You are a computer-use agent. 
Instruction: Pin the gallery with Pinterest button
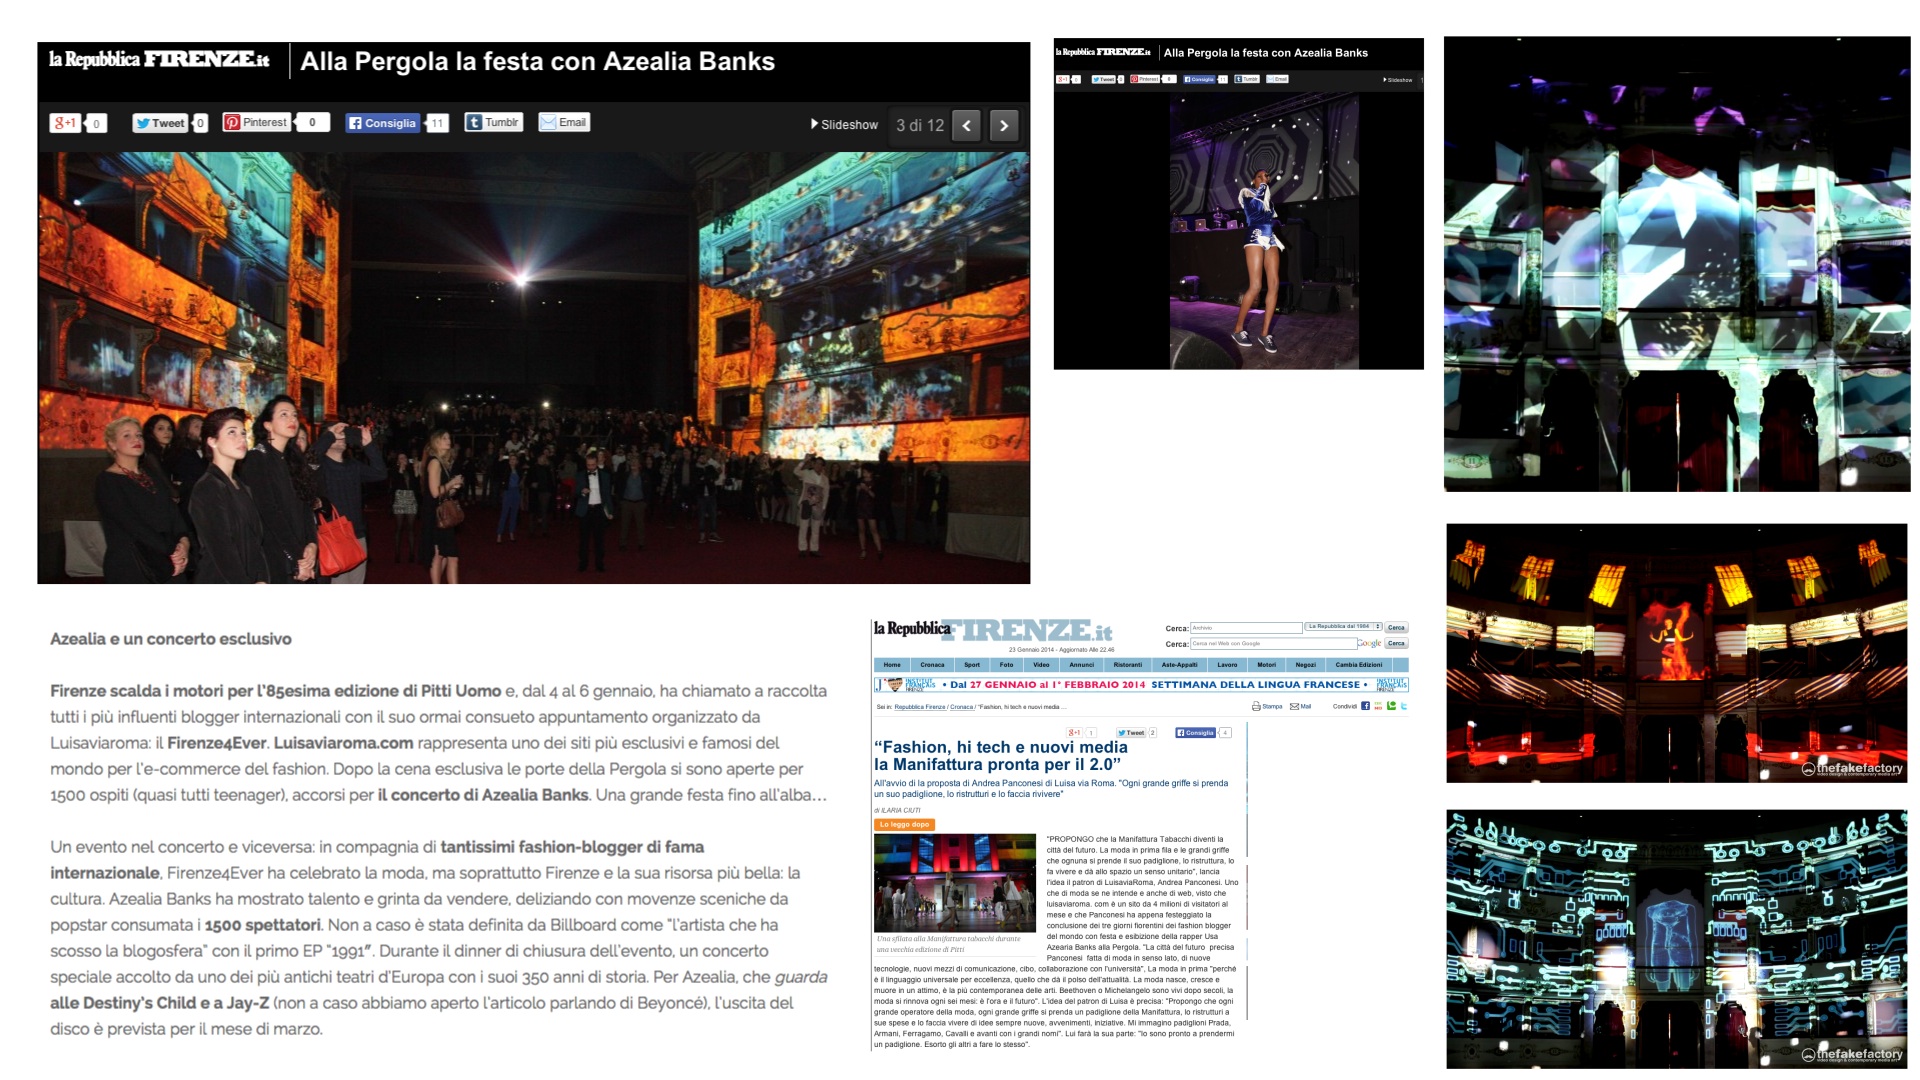(x=257, y=122)
